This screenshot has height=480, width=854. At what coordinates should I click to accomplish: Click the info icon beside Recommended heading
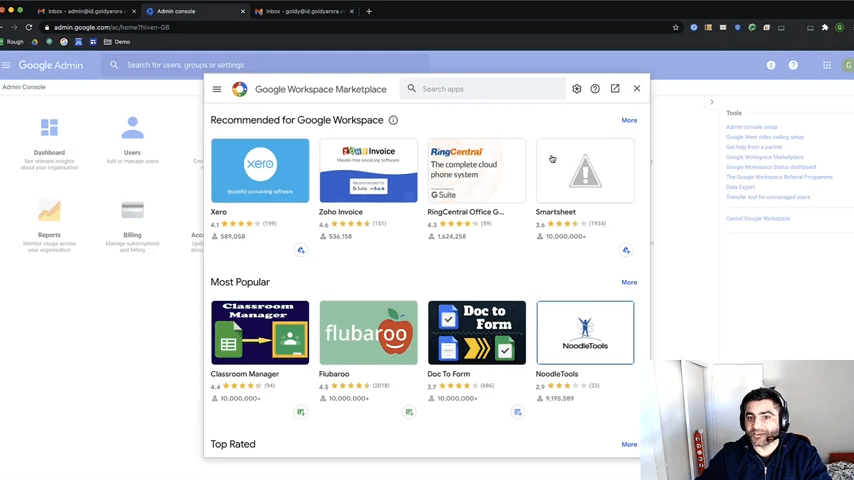tap(393, 120)
